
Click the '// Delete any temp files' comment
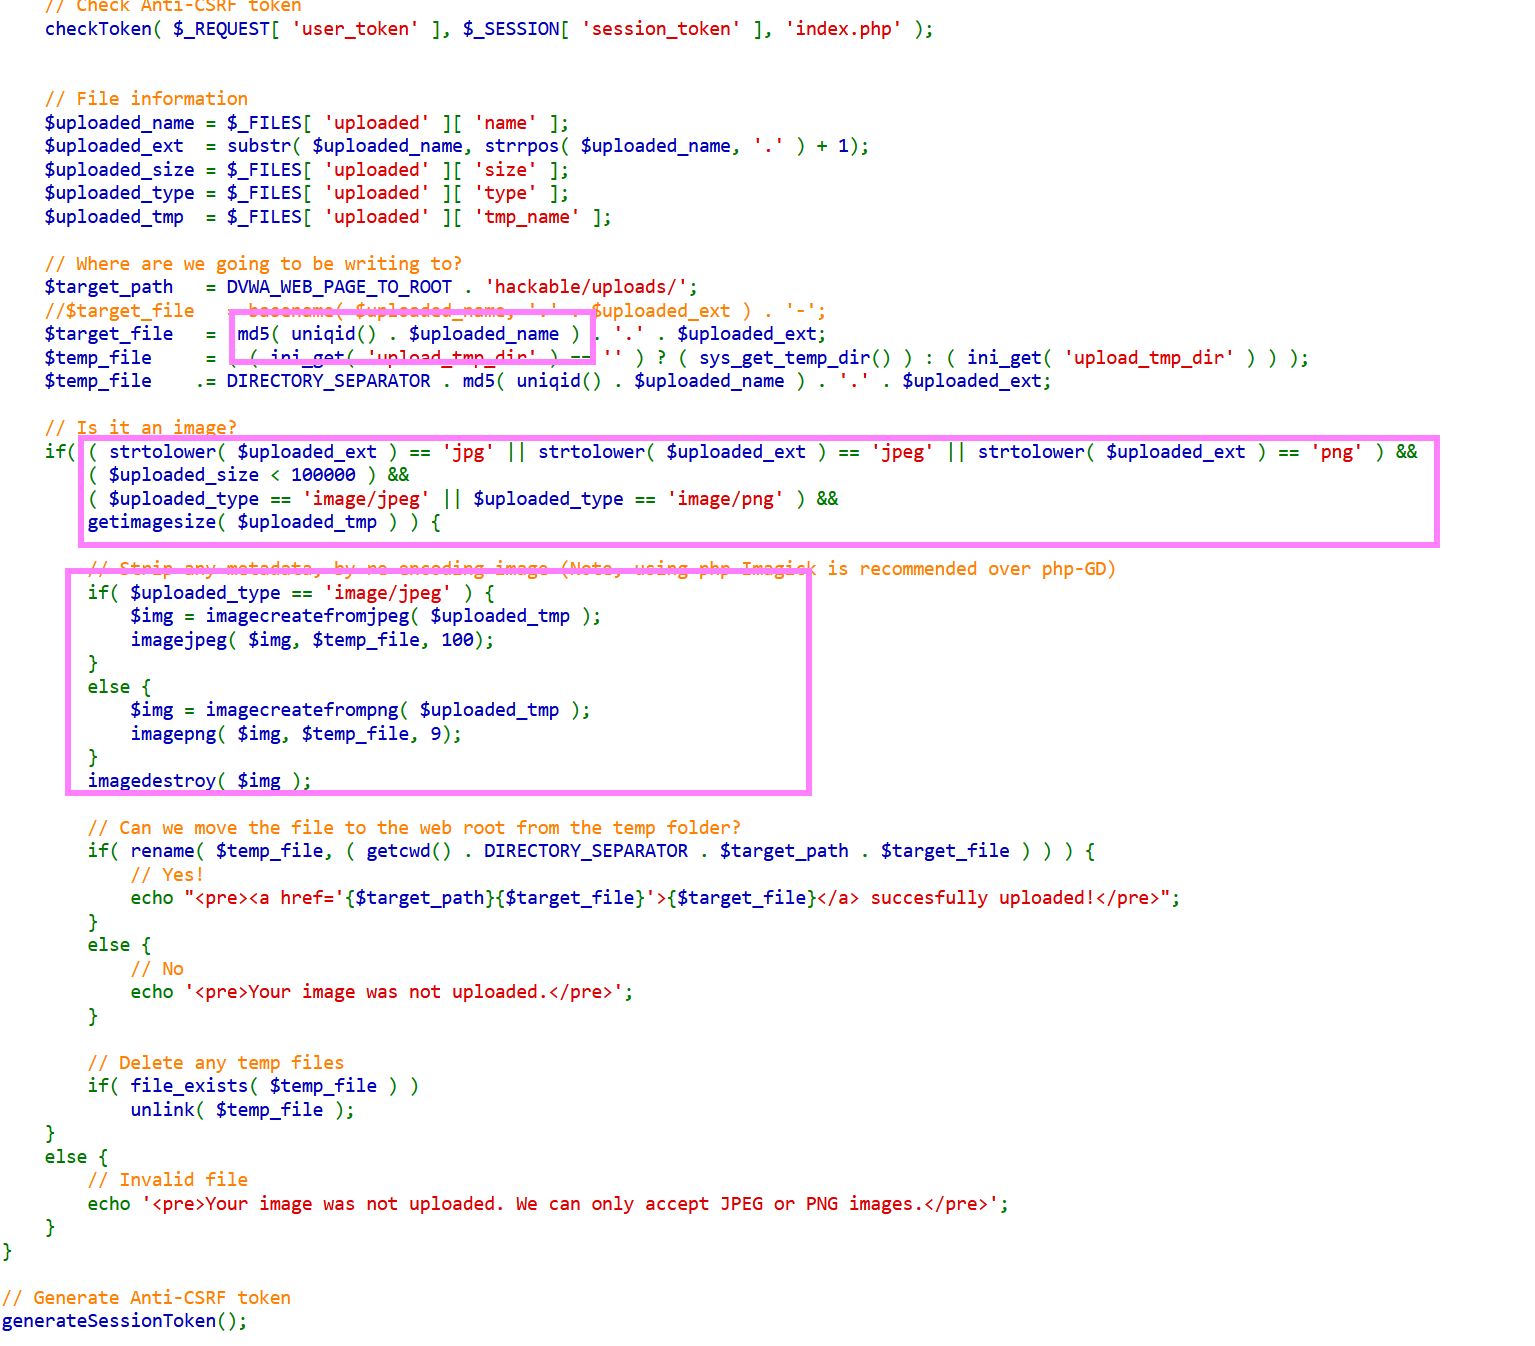pyautogui.click(x=216, y=1063)
